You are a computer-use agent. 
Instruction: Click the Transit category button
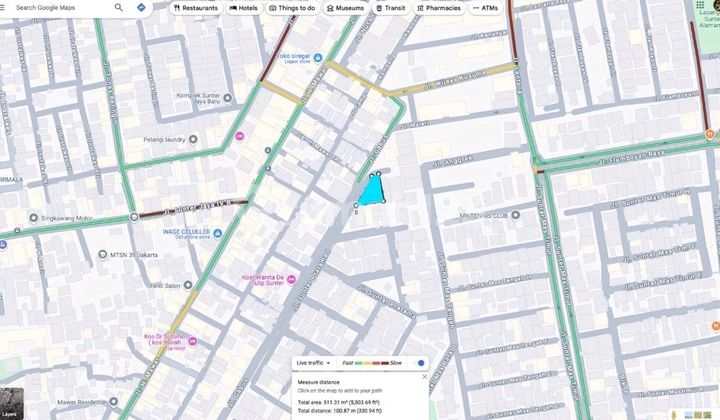coord(390,8)
